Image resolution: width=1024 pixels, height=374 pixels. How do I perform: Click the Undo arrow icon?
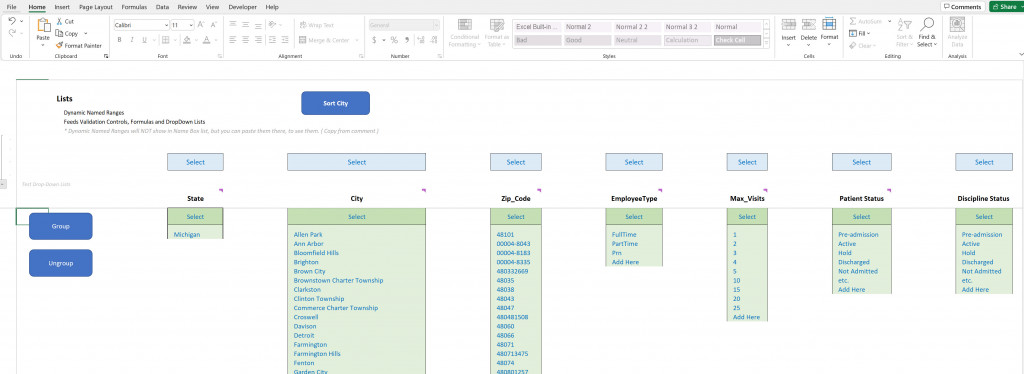coord(11,22)
